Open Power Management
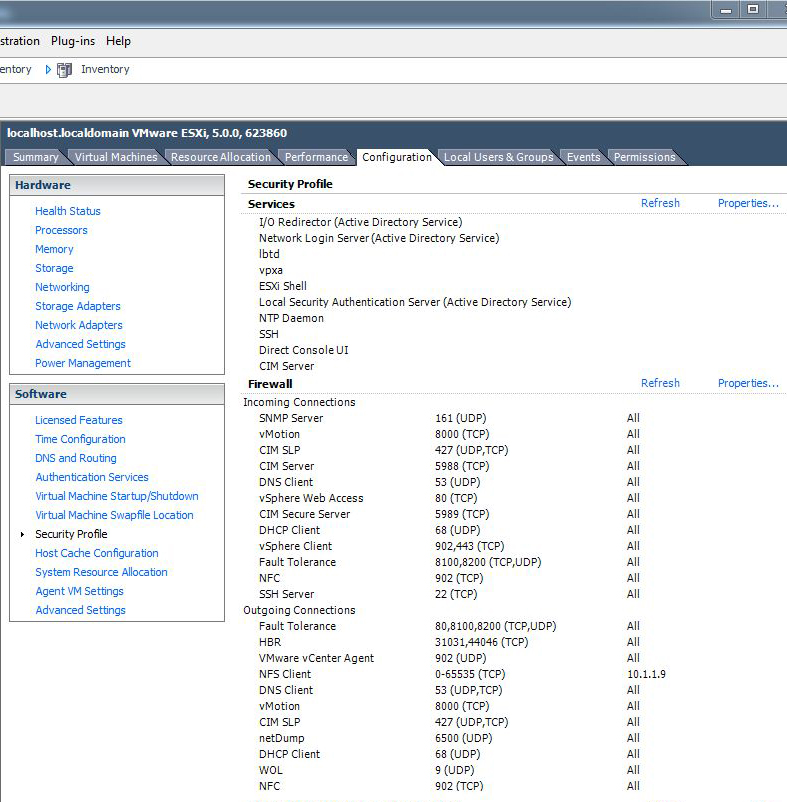This screenshot has width=787, height=802. [x=83, y=363]
